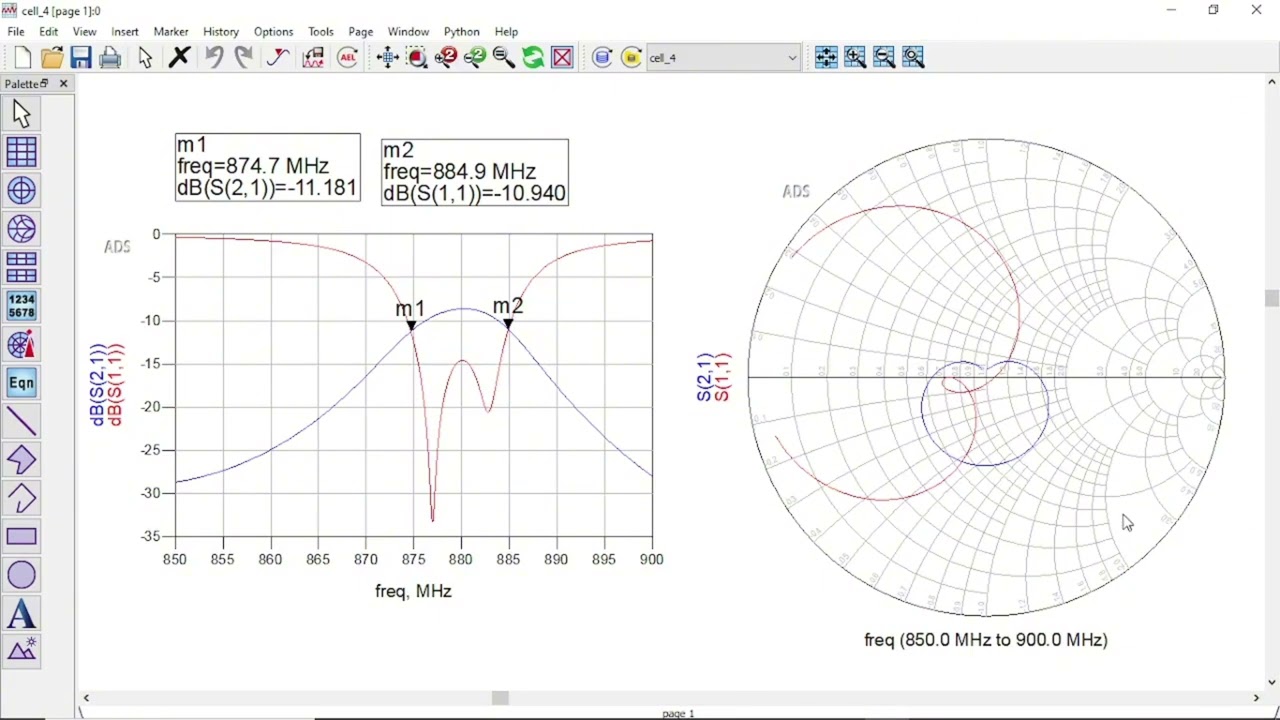This screenshot has height=720, width=1280.
Task: Undo the last action
Action: 214,58
